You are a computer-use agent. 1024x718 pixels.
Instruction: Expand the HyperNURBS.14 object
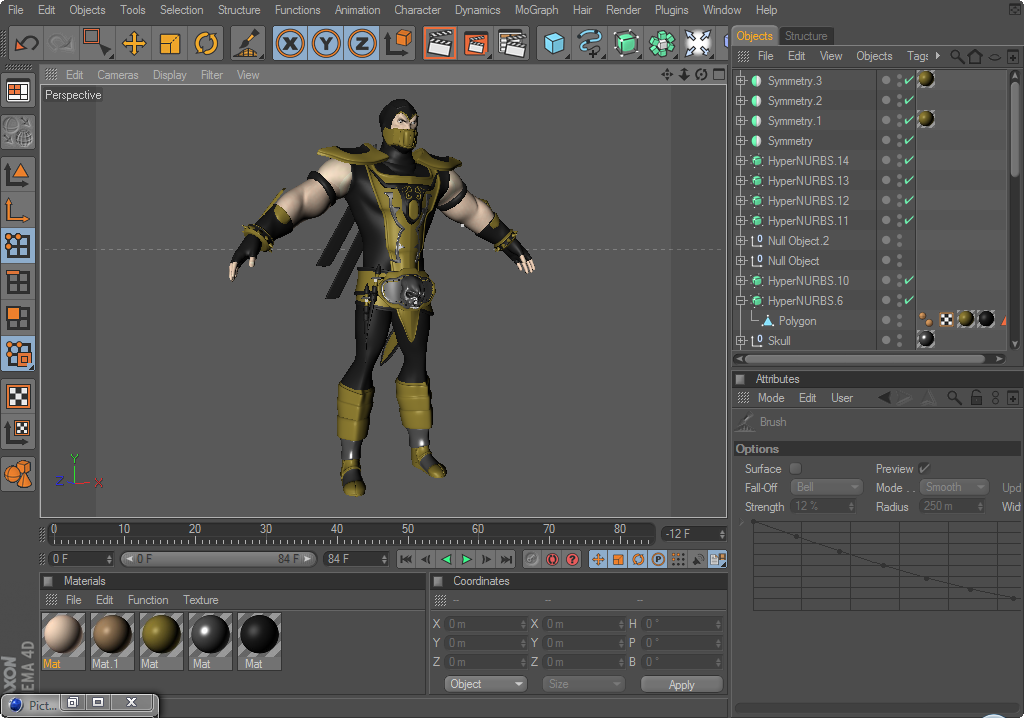coord(741,161)
